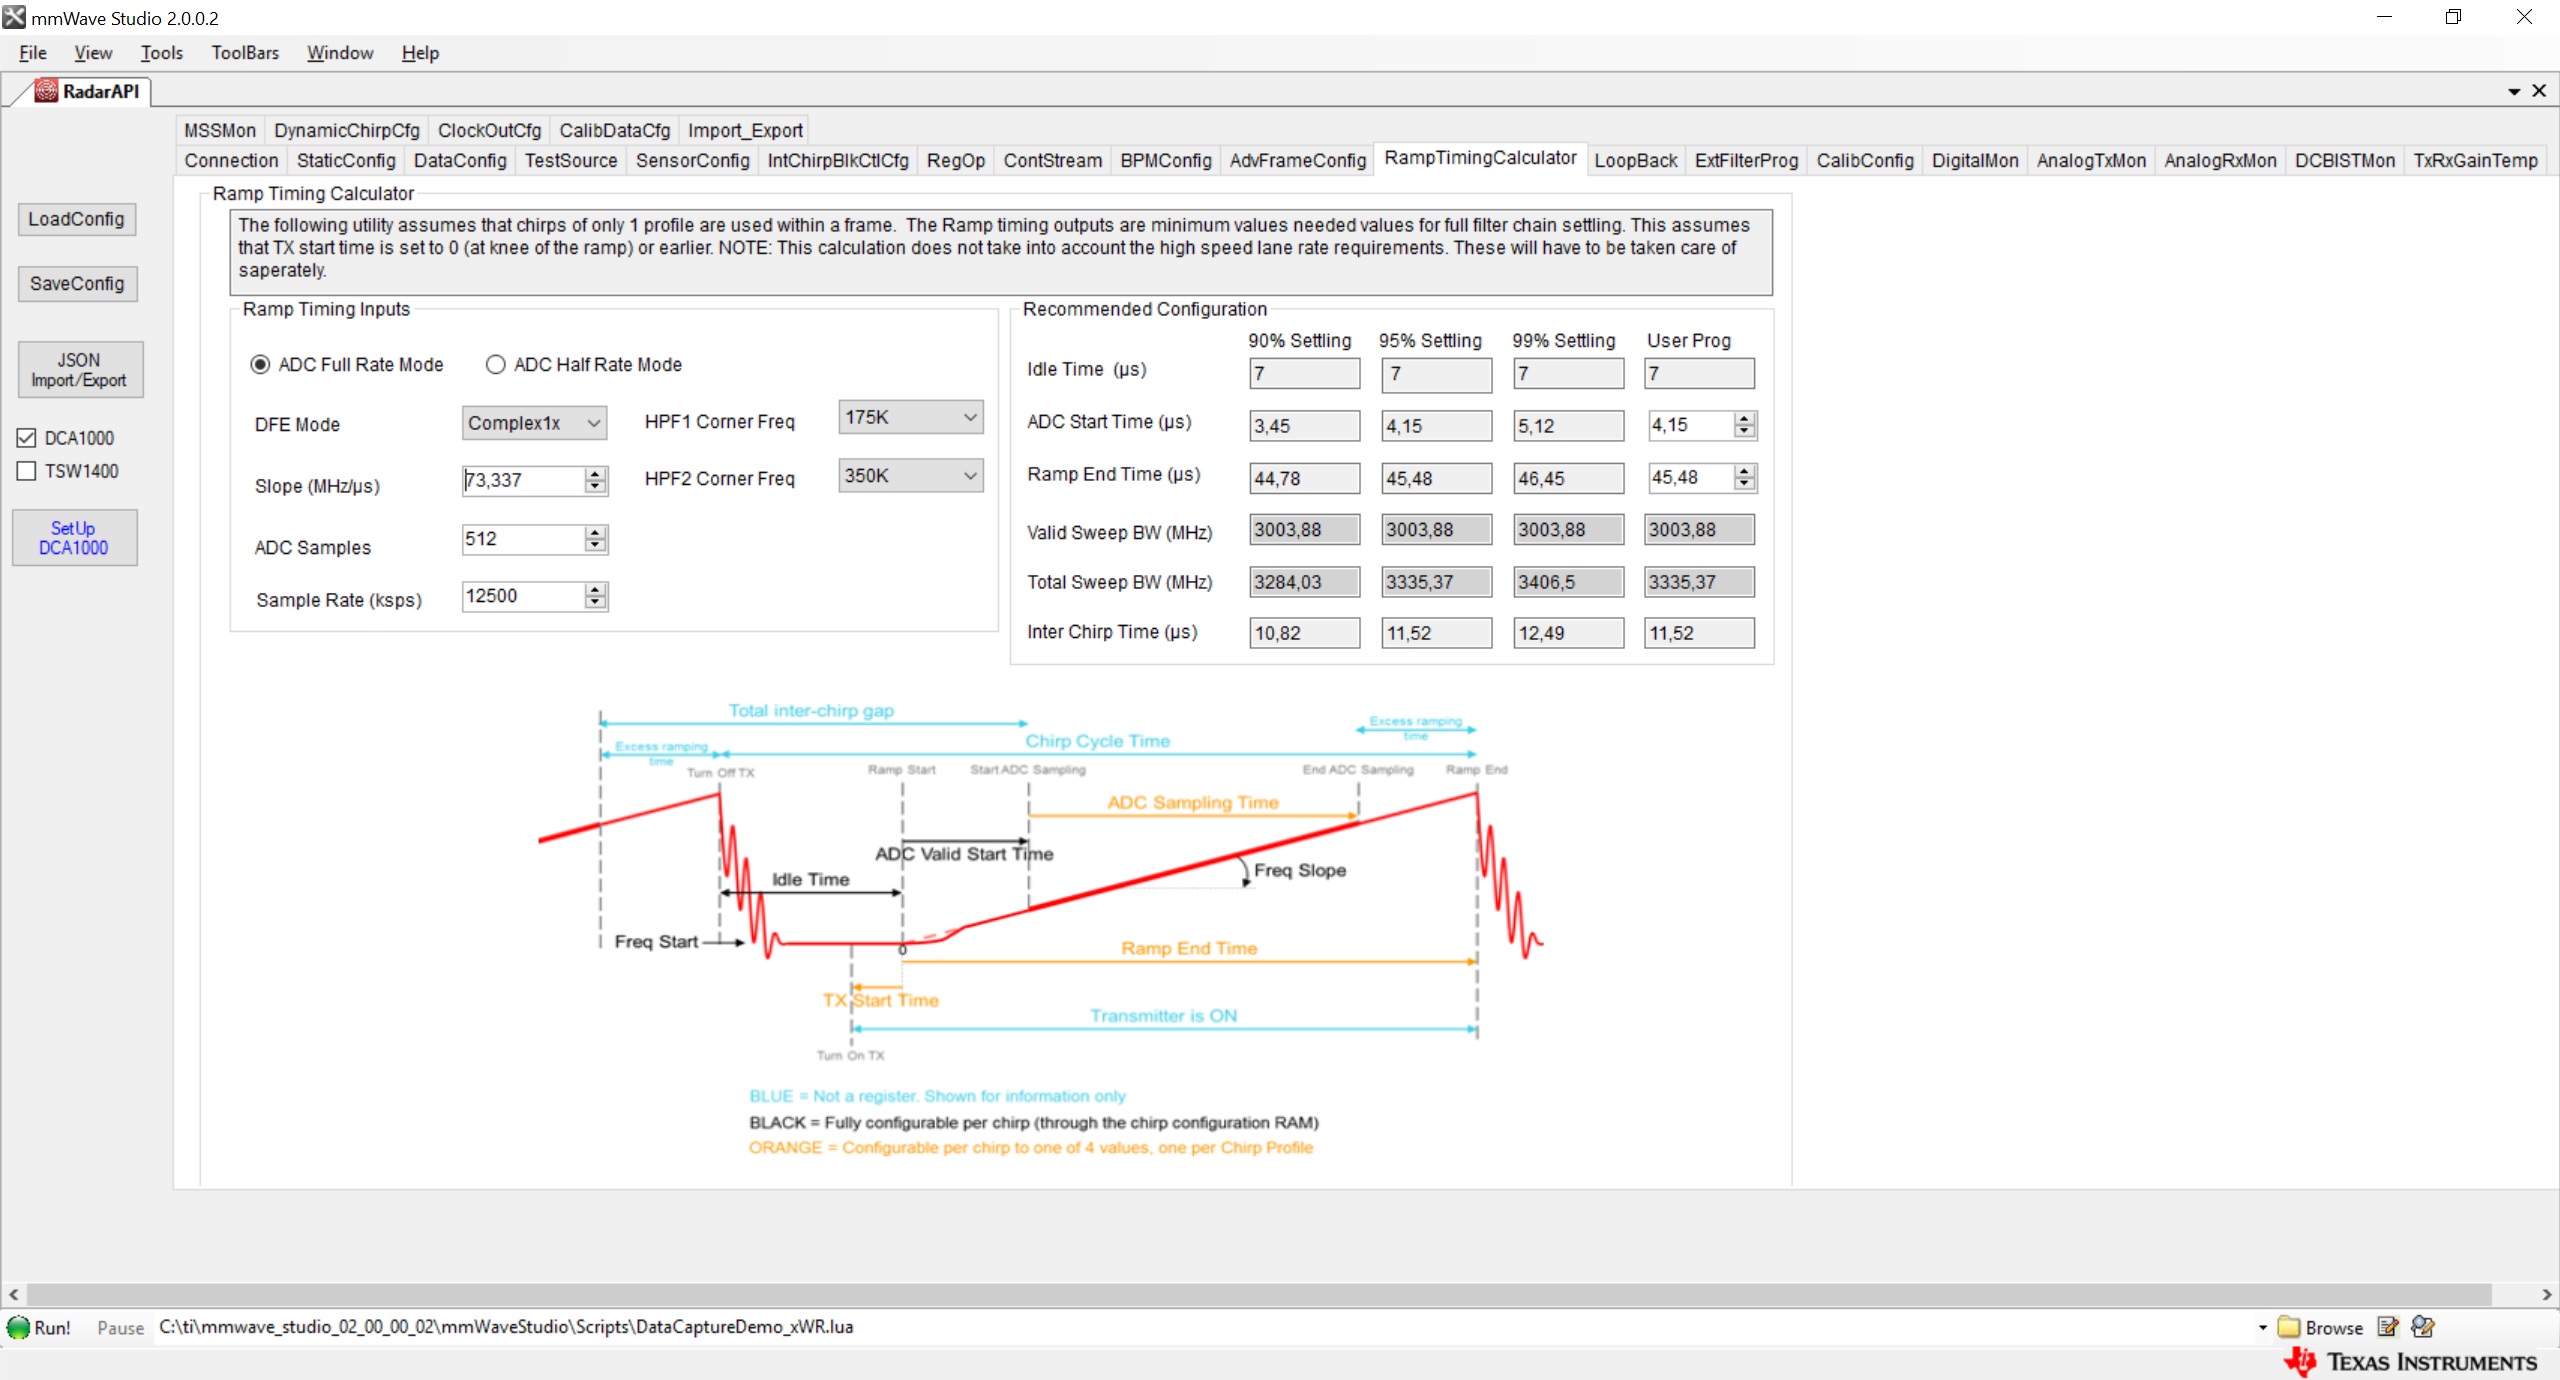Image resolution: width=2560 pixels, height=1380 pixels.
Task: Decrease the ADC Samples value
Action: click(x=596, y=545)
